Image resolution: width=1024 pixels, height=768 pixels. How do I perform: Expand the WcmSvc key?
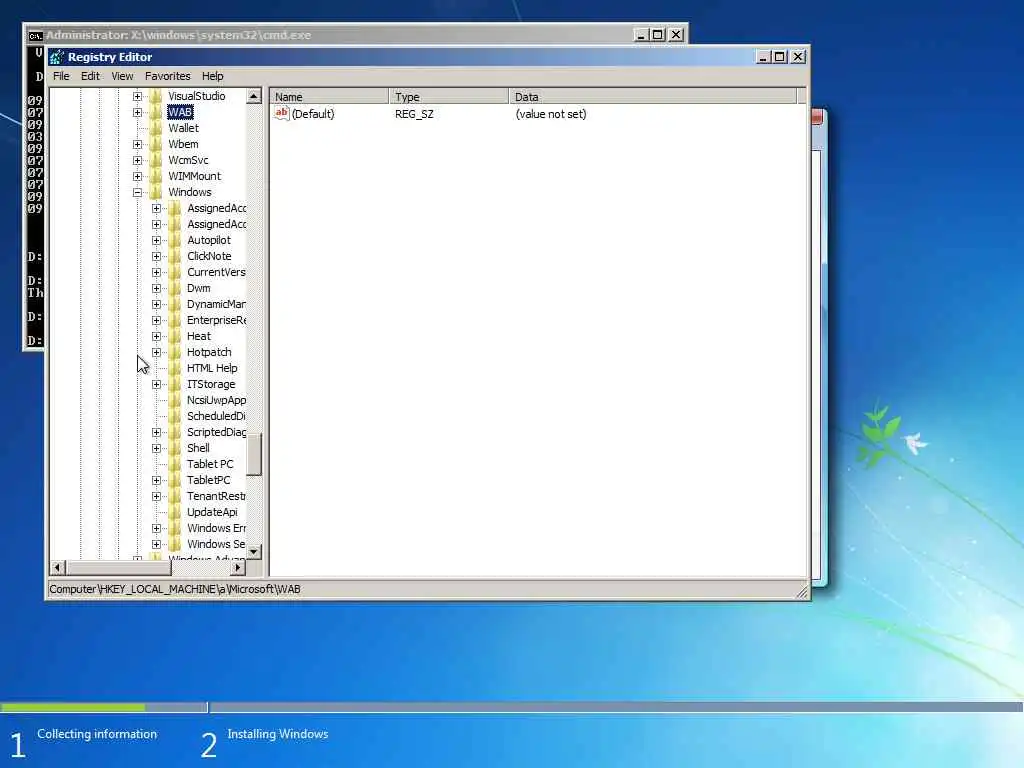tap(137, 161)
